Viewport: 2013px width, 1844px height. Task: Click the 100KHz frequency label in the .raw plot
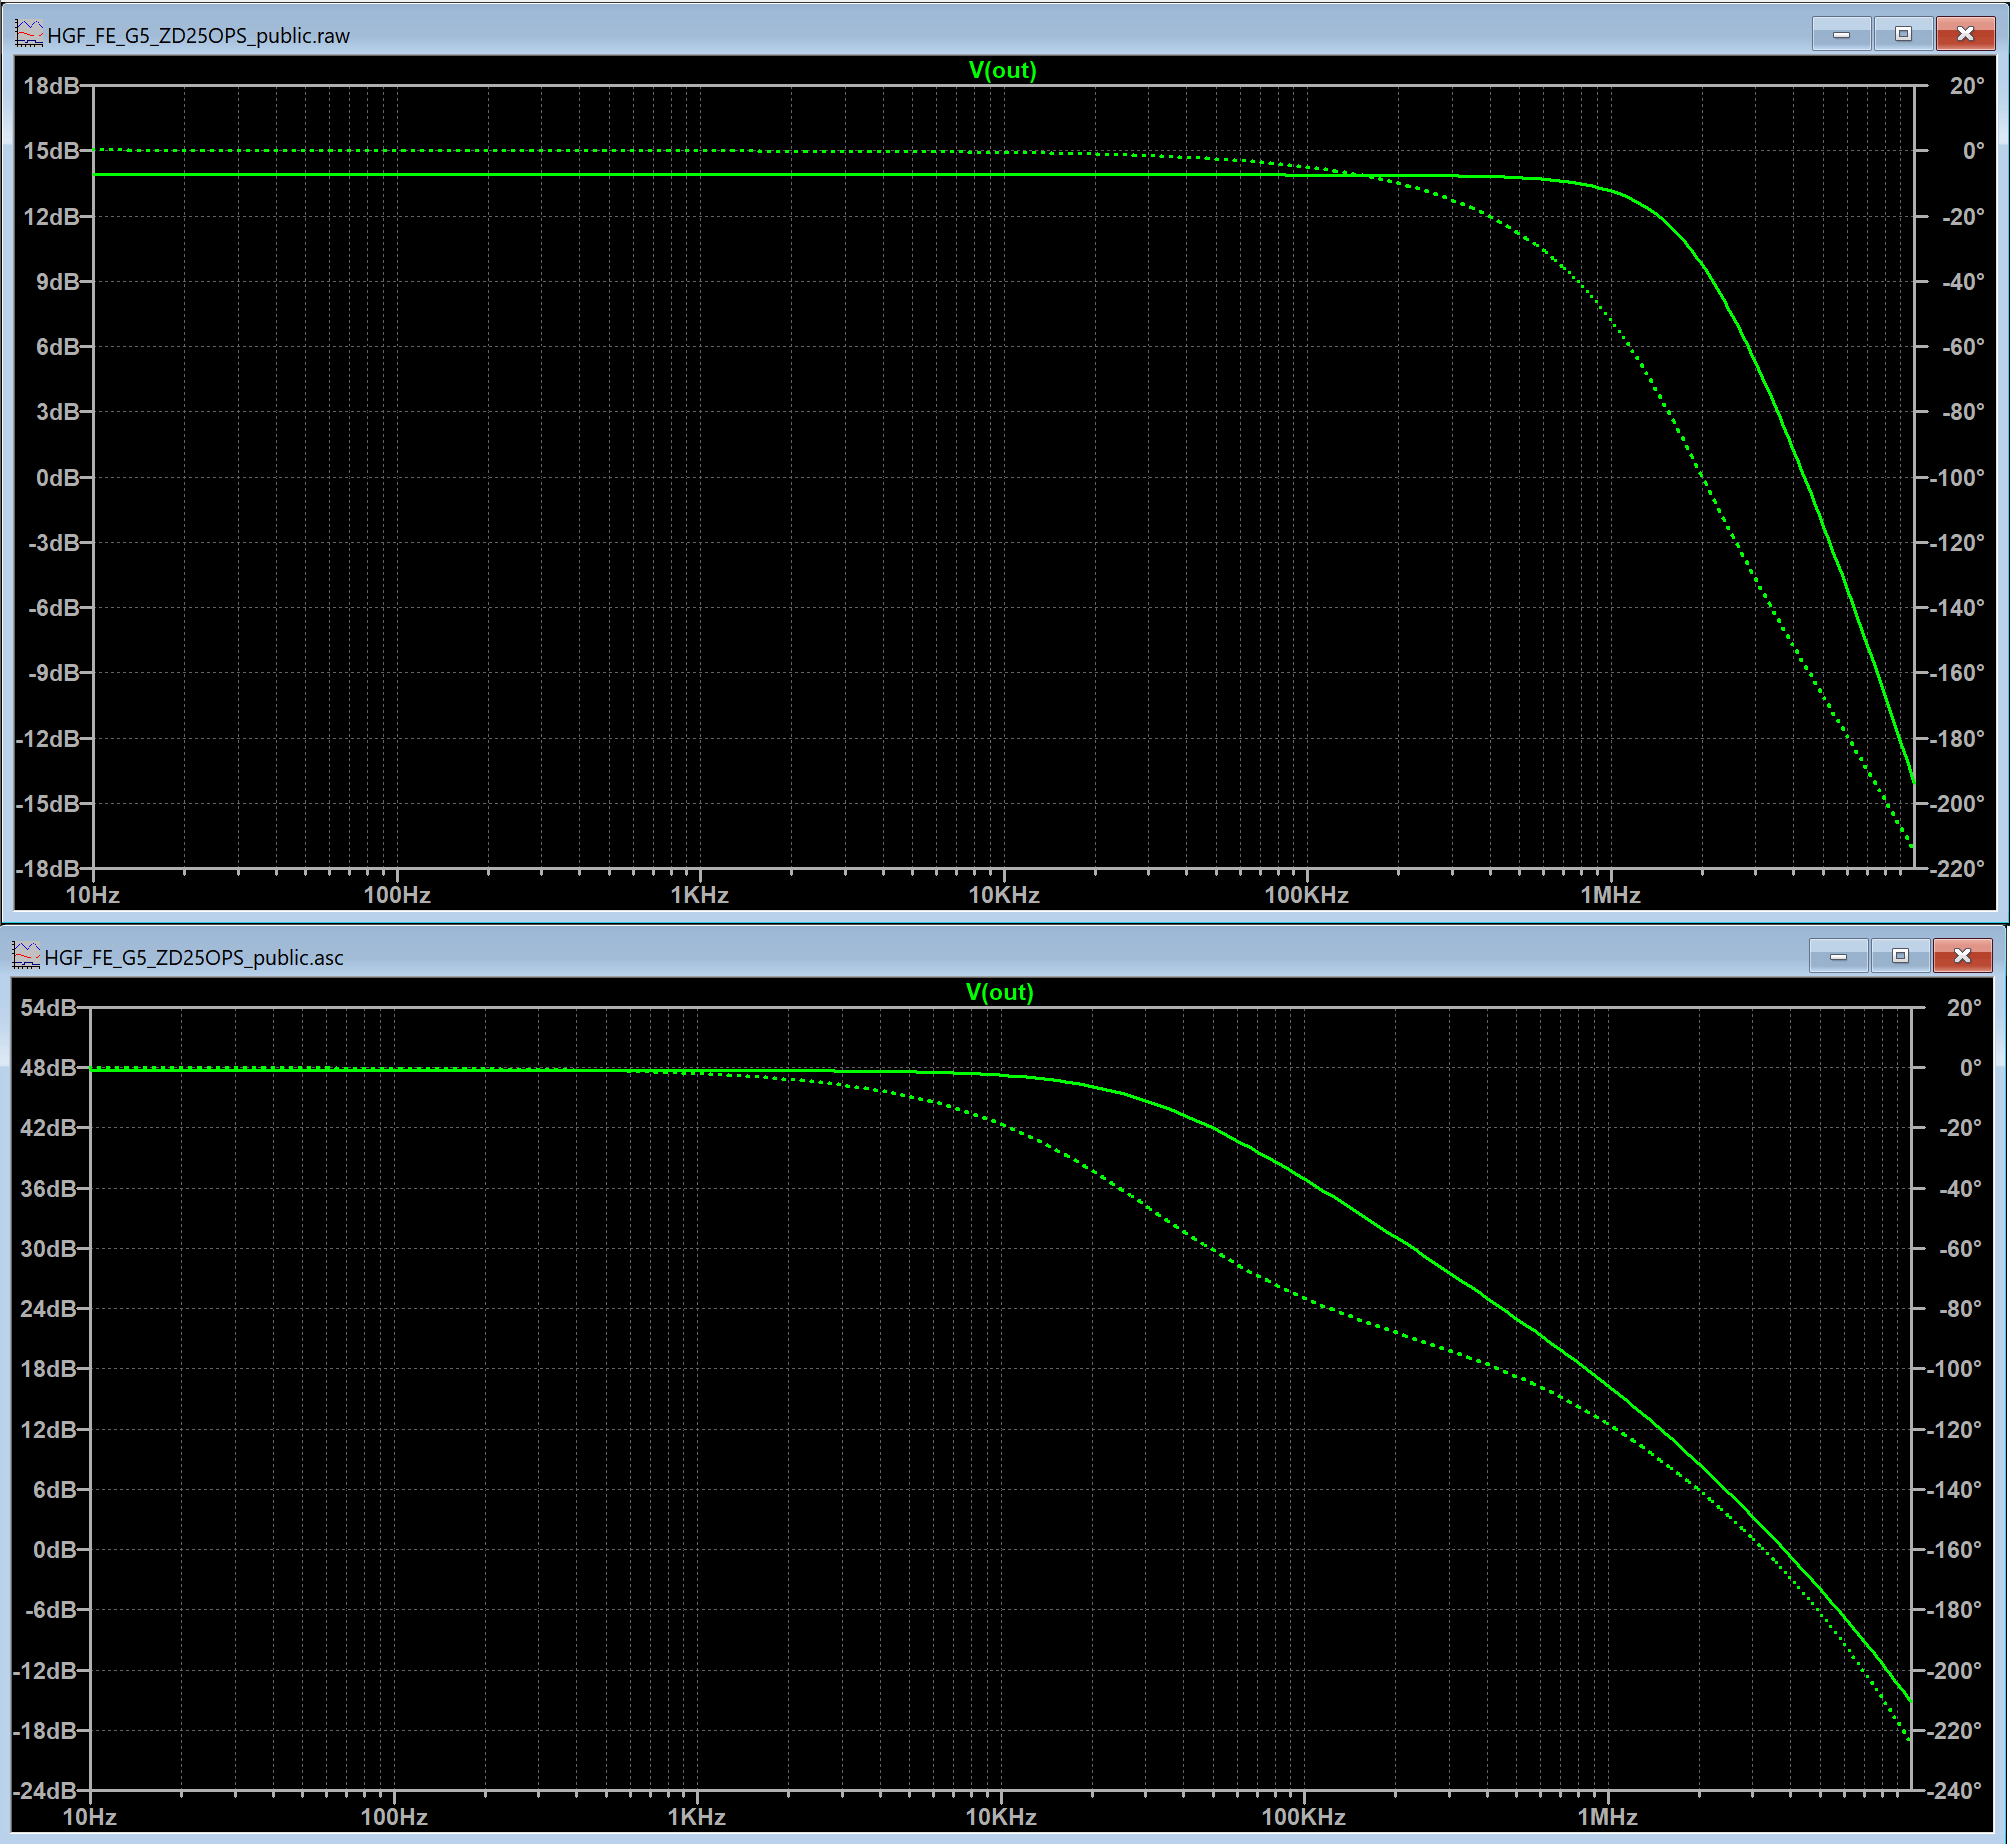click(x=1306, y=895)
